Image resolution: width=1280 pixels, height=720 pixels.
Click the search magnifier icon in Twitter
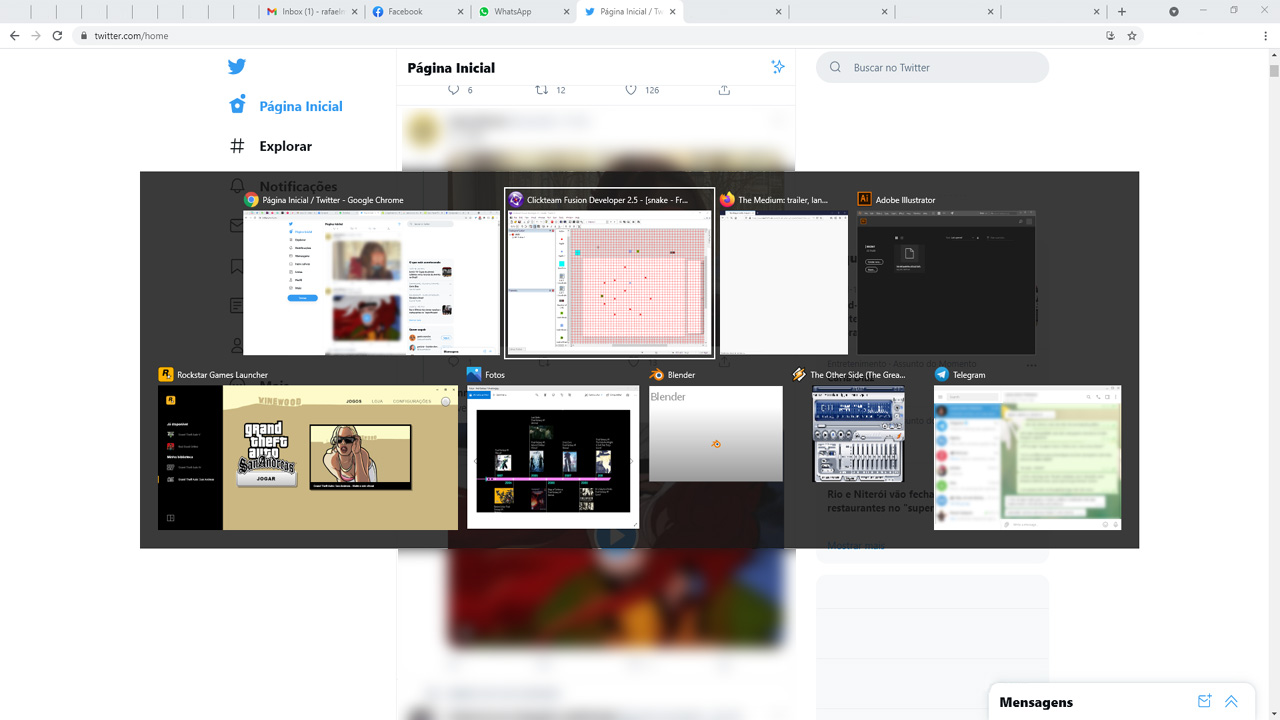[x=835, y=67]
